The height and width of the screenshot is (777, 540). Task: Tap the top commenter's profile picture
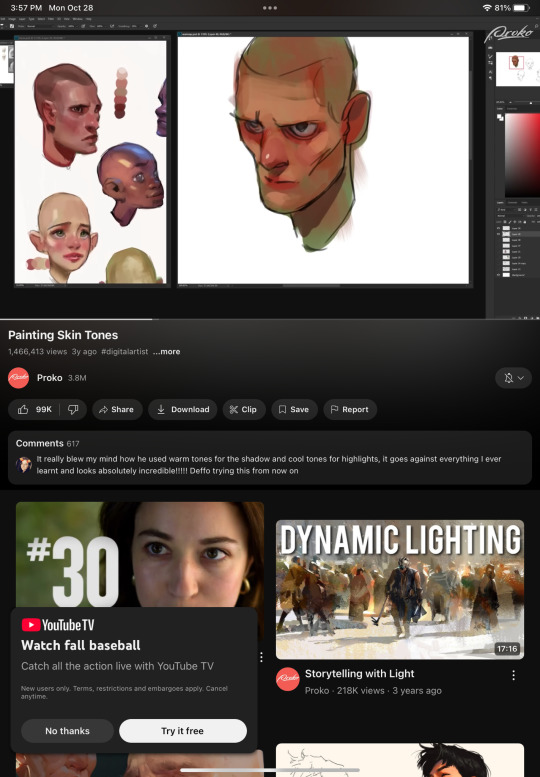(x=24, y=465)
